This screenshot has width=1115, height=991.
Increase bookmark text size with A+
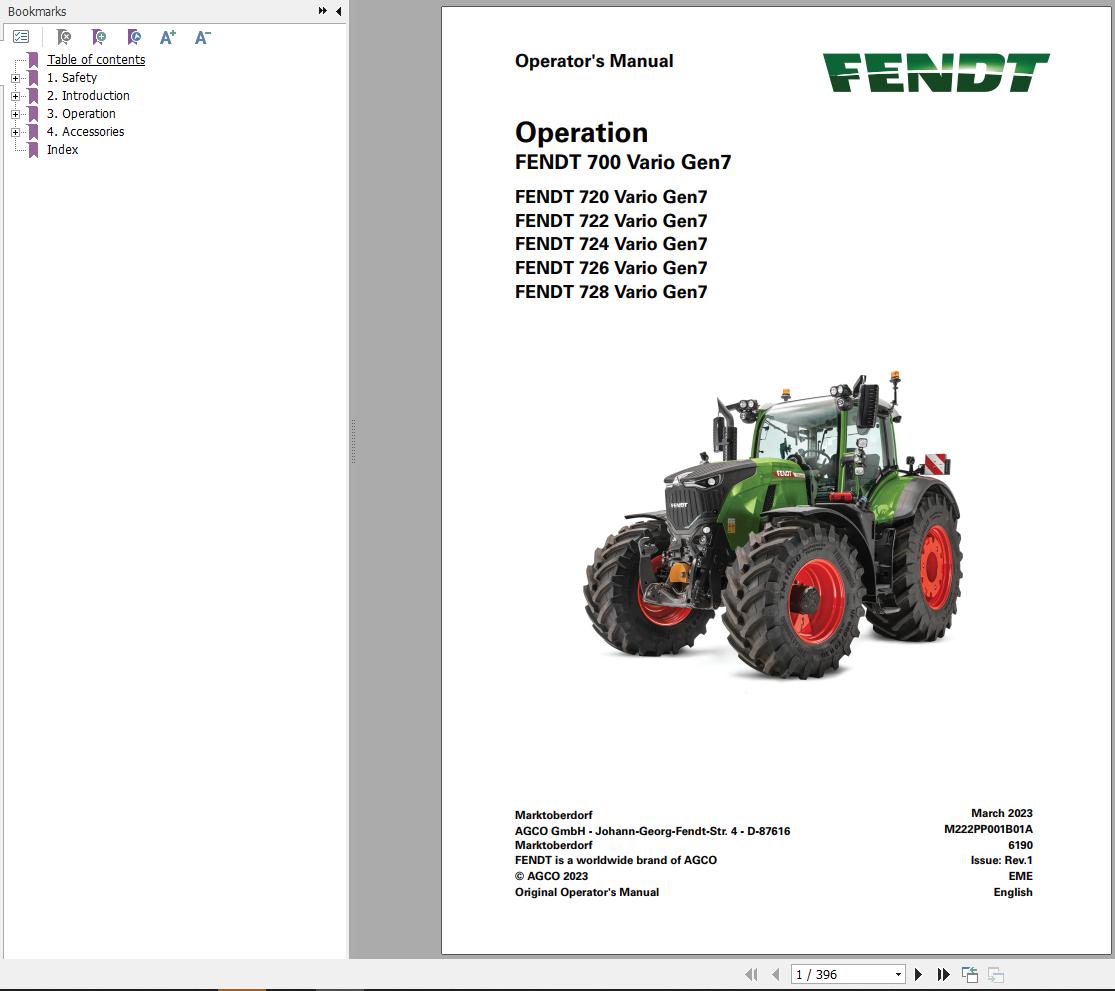click(168, 37)
